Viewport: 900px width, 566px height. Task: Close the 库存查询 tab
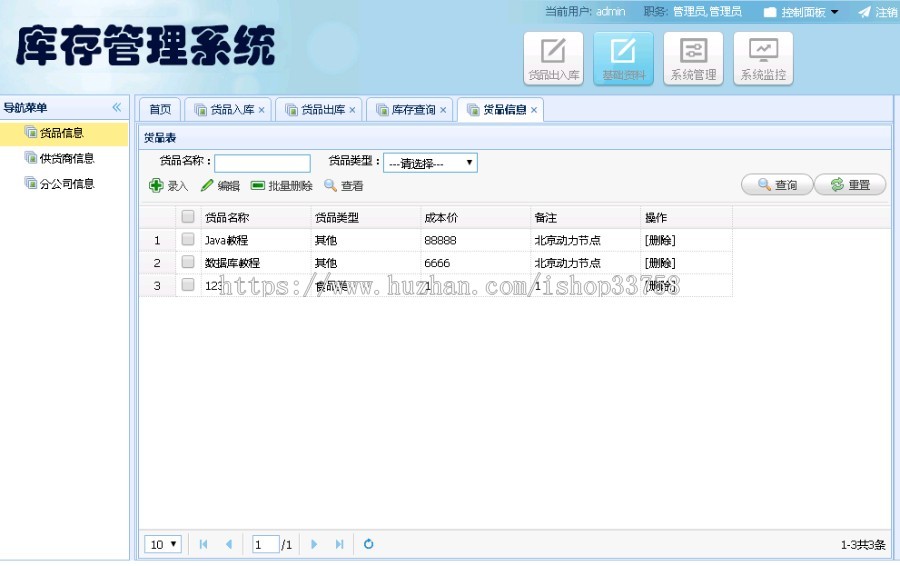click(x=443, y=110)
